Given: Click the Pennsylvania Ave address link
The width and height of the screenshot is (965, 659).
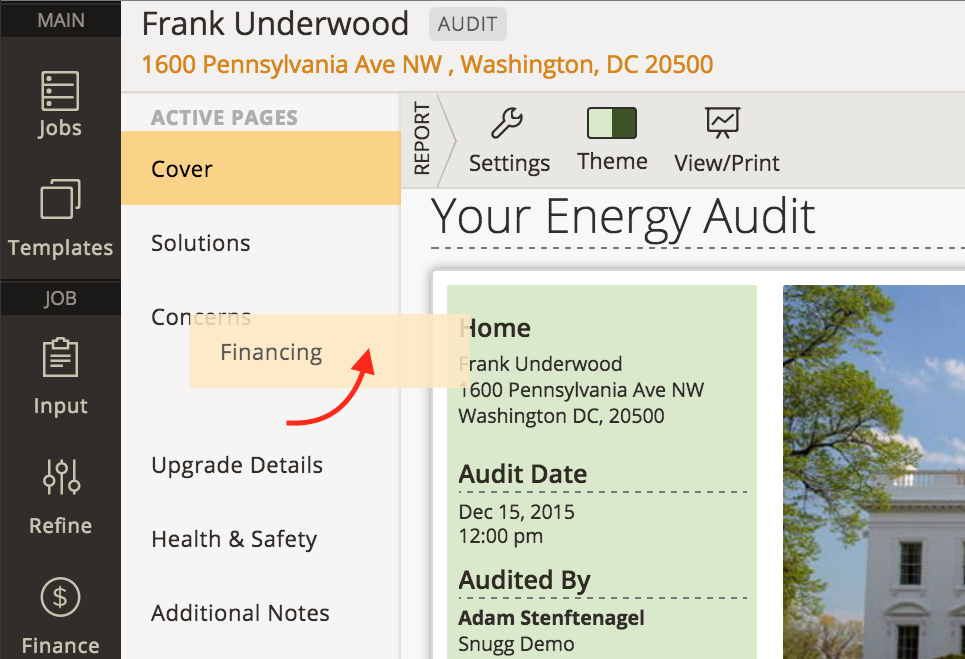Looking at the screenshot, I should [427, 64].
